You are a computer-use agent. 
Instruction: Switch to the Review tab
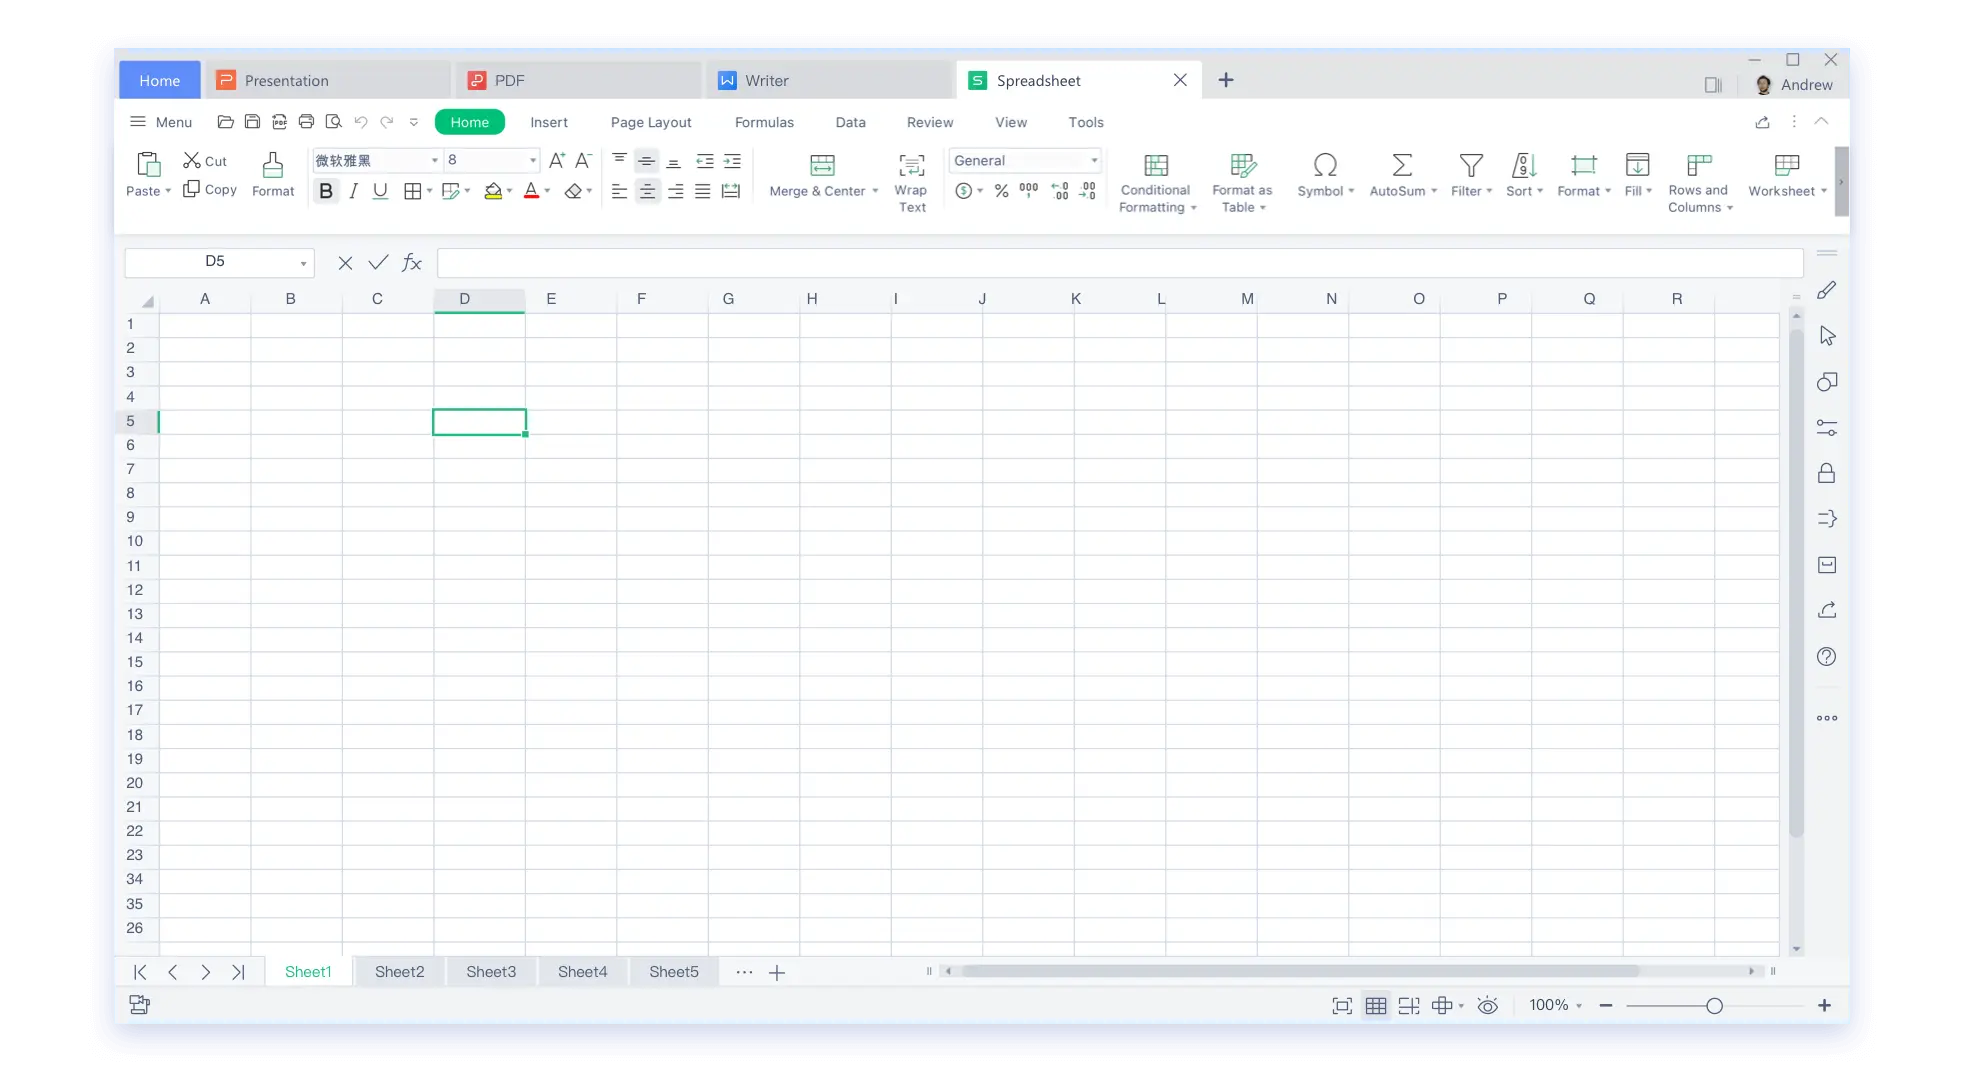930,122
